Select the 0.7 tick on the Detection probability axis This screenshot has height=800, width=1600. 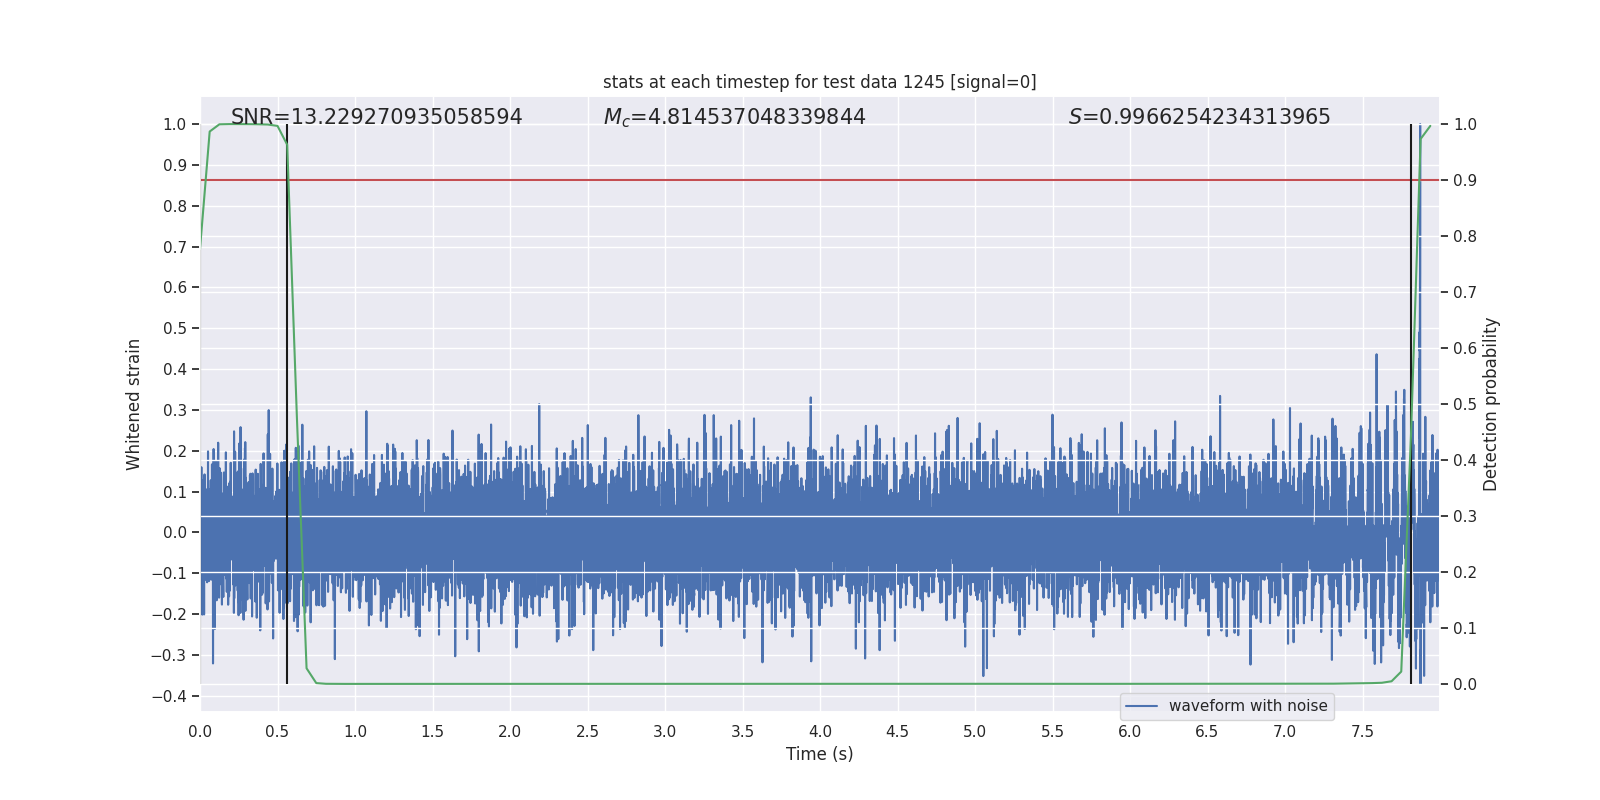point(1465,292)
